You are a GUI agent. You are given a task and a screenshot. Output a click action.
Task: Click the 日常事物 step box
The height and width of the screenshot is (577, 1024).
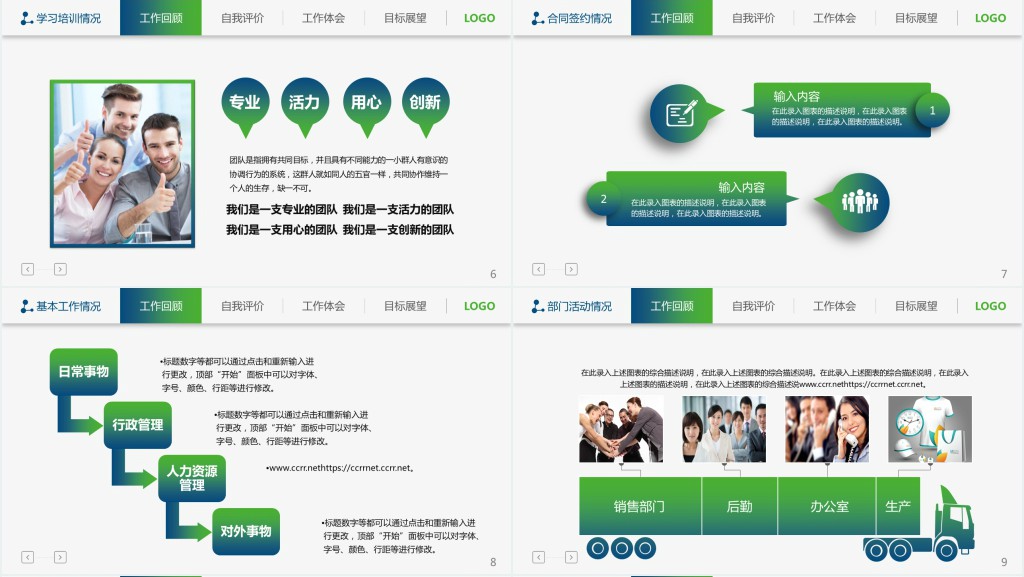(x=83, y=372)
